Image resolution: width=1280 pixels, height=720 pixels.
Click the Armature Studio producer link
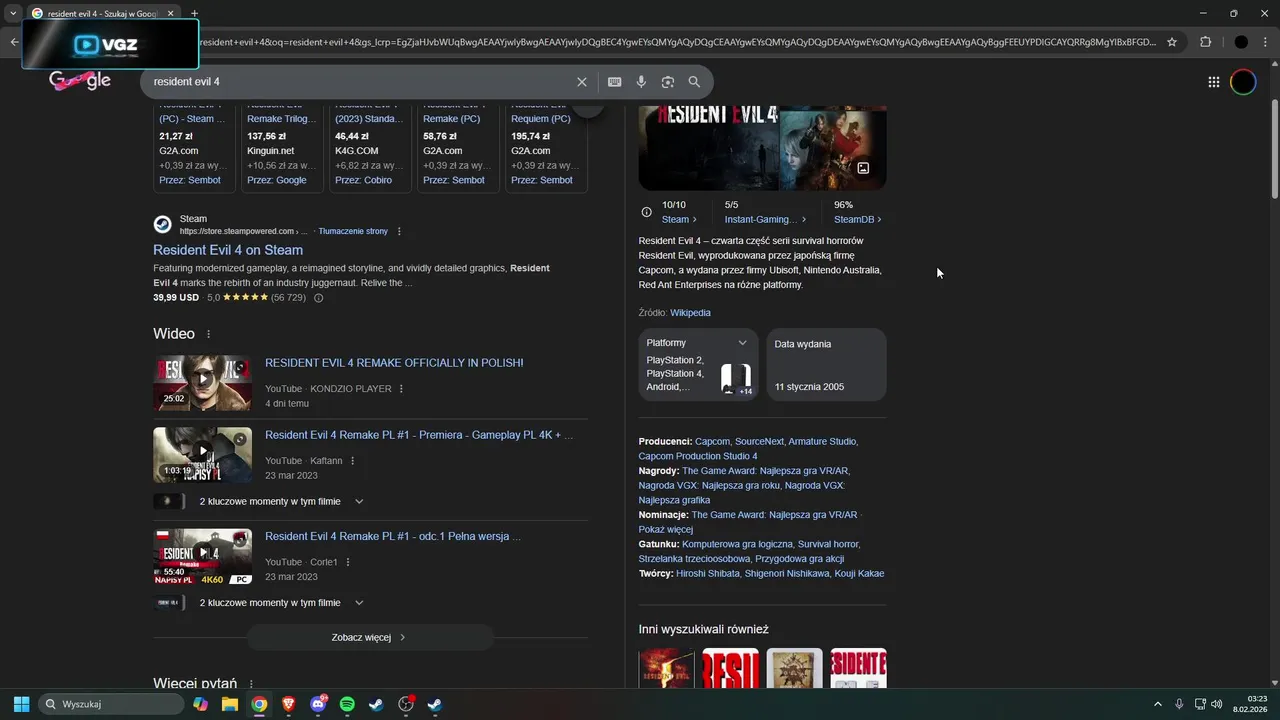click(821, 441)
